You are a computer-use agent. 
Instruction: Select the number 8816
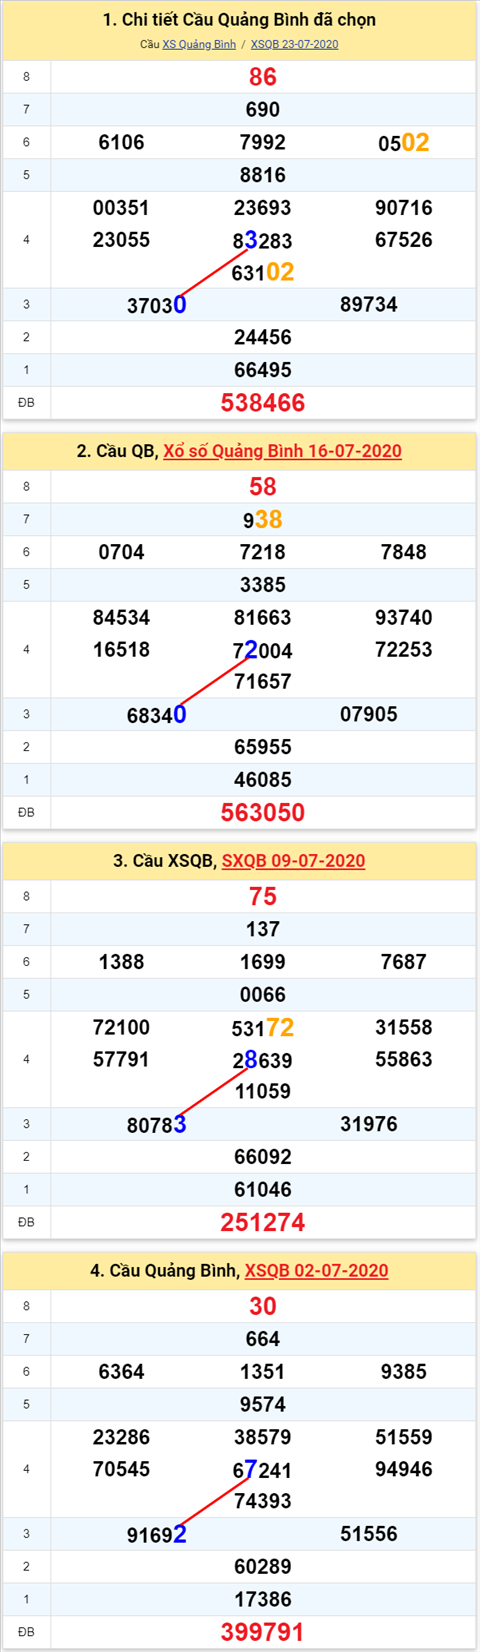pos(263,175)
